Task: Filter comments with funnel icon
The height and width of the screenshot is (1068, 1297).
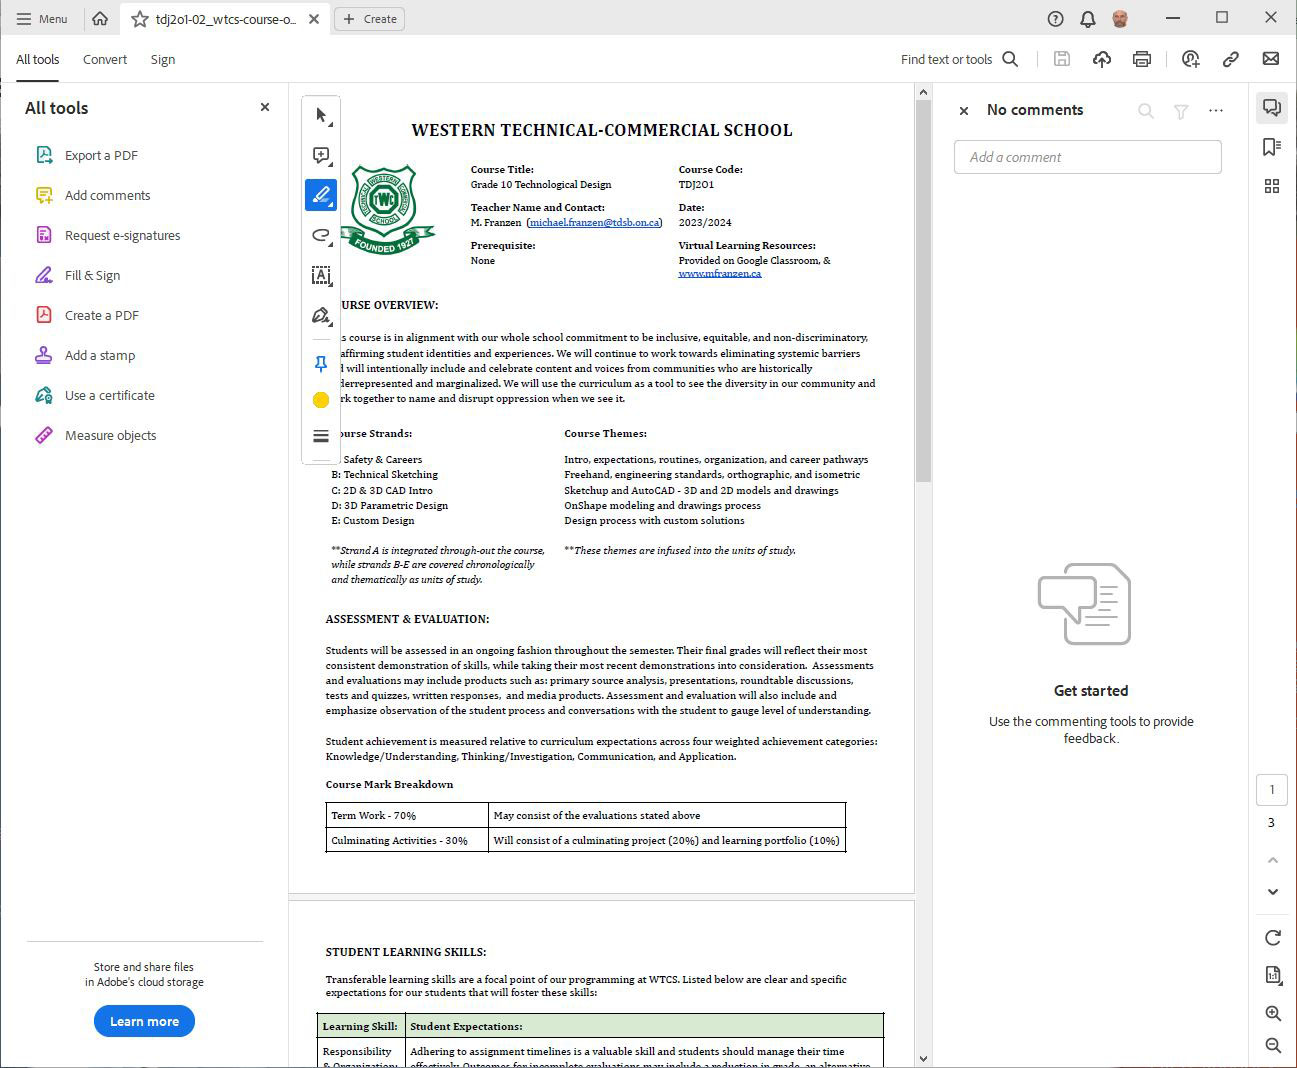Action: click(x=1181, y=111)
